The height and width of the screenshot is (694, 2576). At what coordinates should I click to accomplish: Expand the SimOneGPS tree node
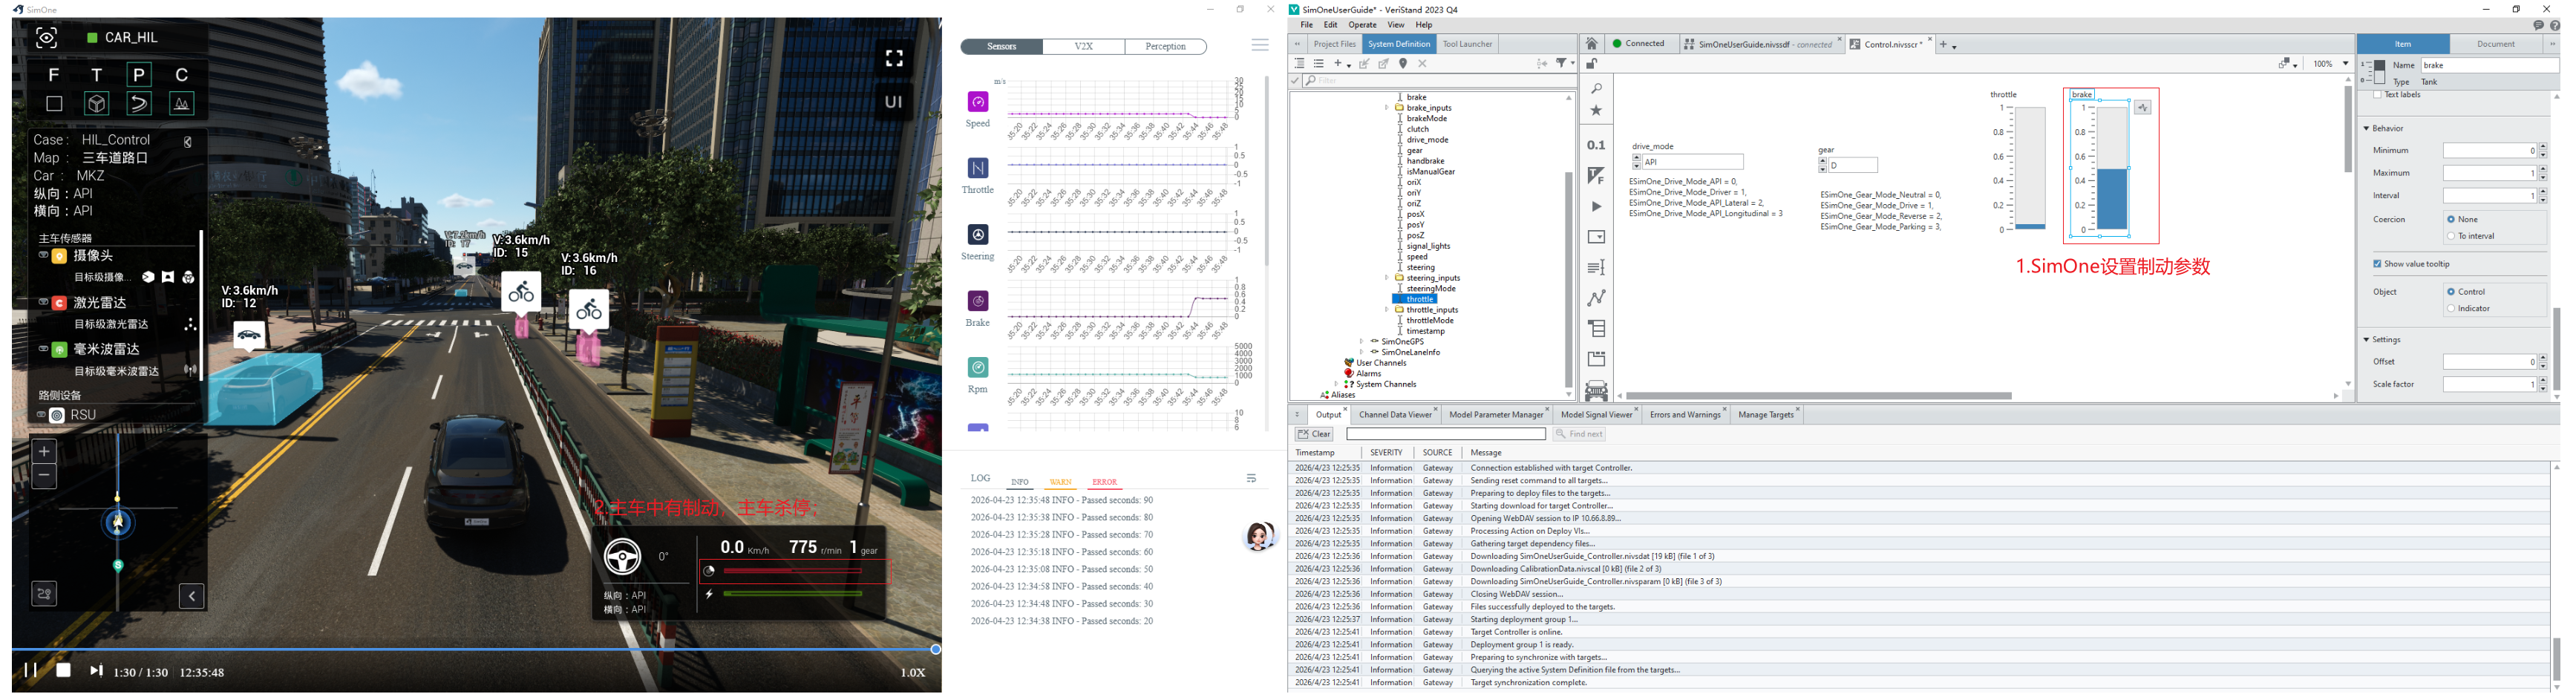pos(1361,342)
